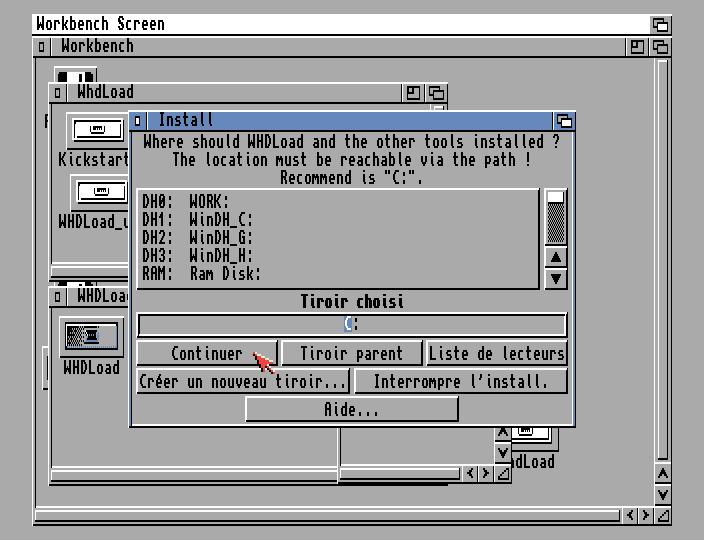Close the Install window gadget
The image size is (704, 540).
pos(137,121)
